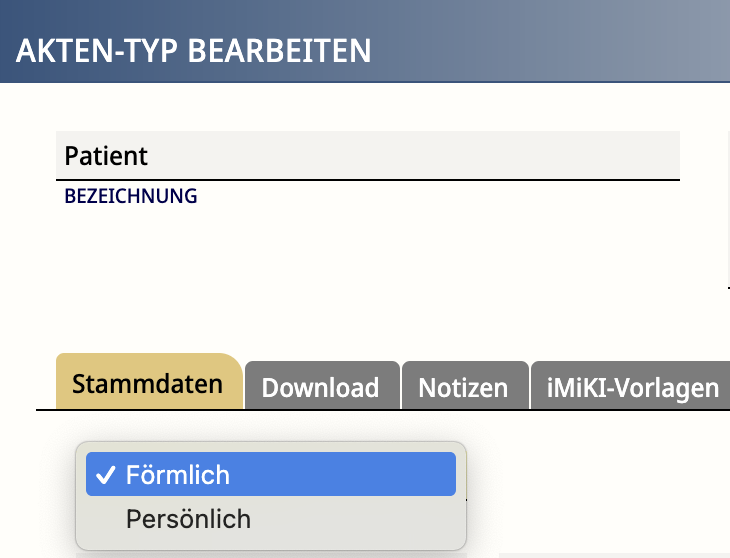Go to the Notizen tab
Viewport: 730px width, 558px height.
[463, 387]
